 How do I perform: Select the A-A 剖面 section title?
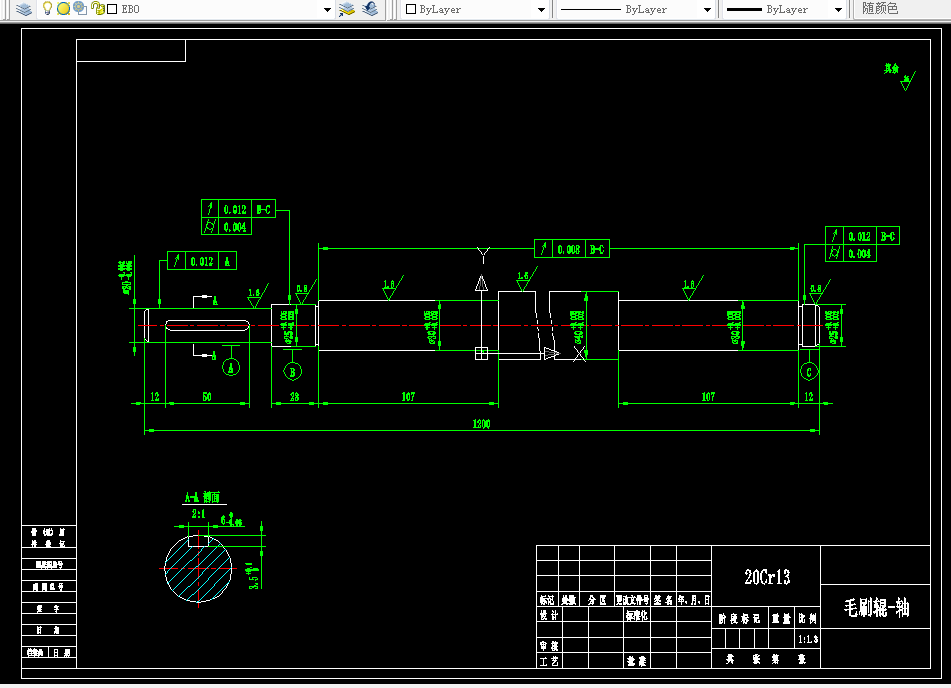click(x=203, y=497)
